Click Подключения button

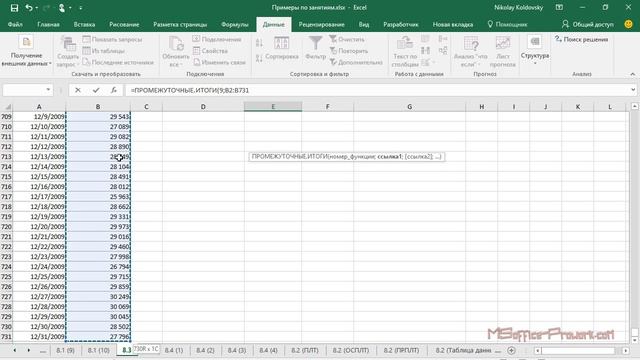[x=217, y=40]
